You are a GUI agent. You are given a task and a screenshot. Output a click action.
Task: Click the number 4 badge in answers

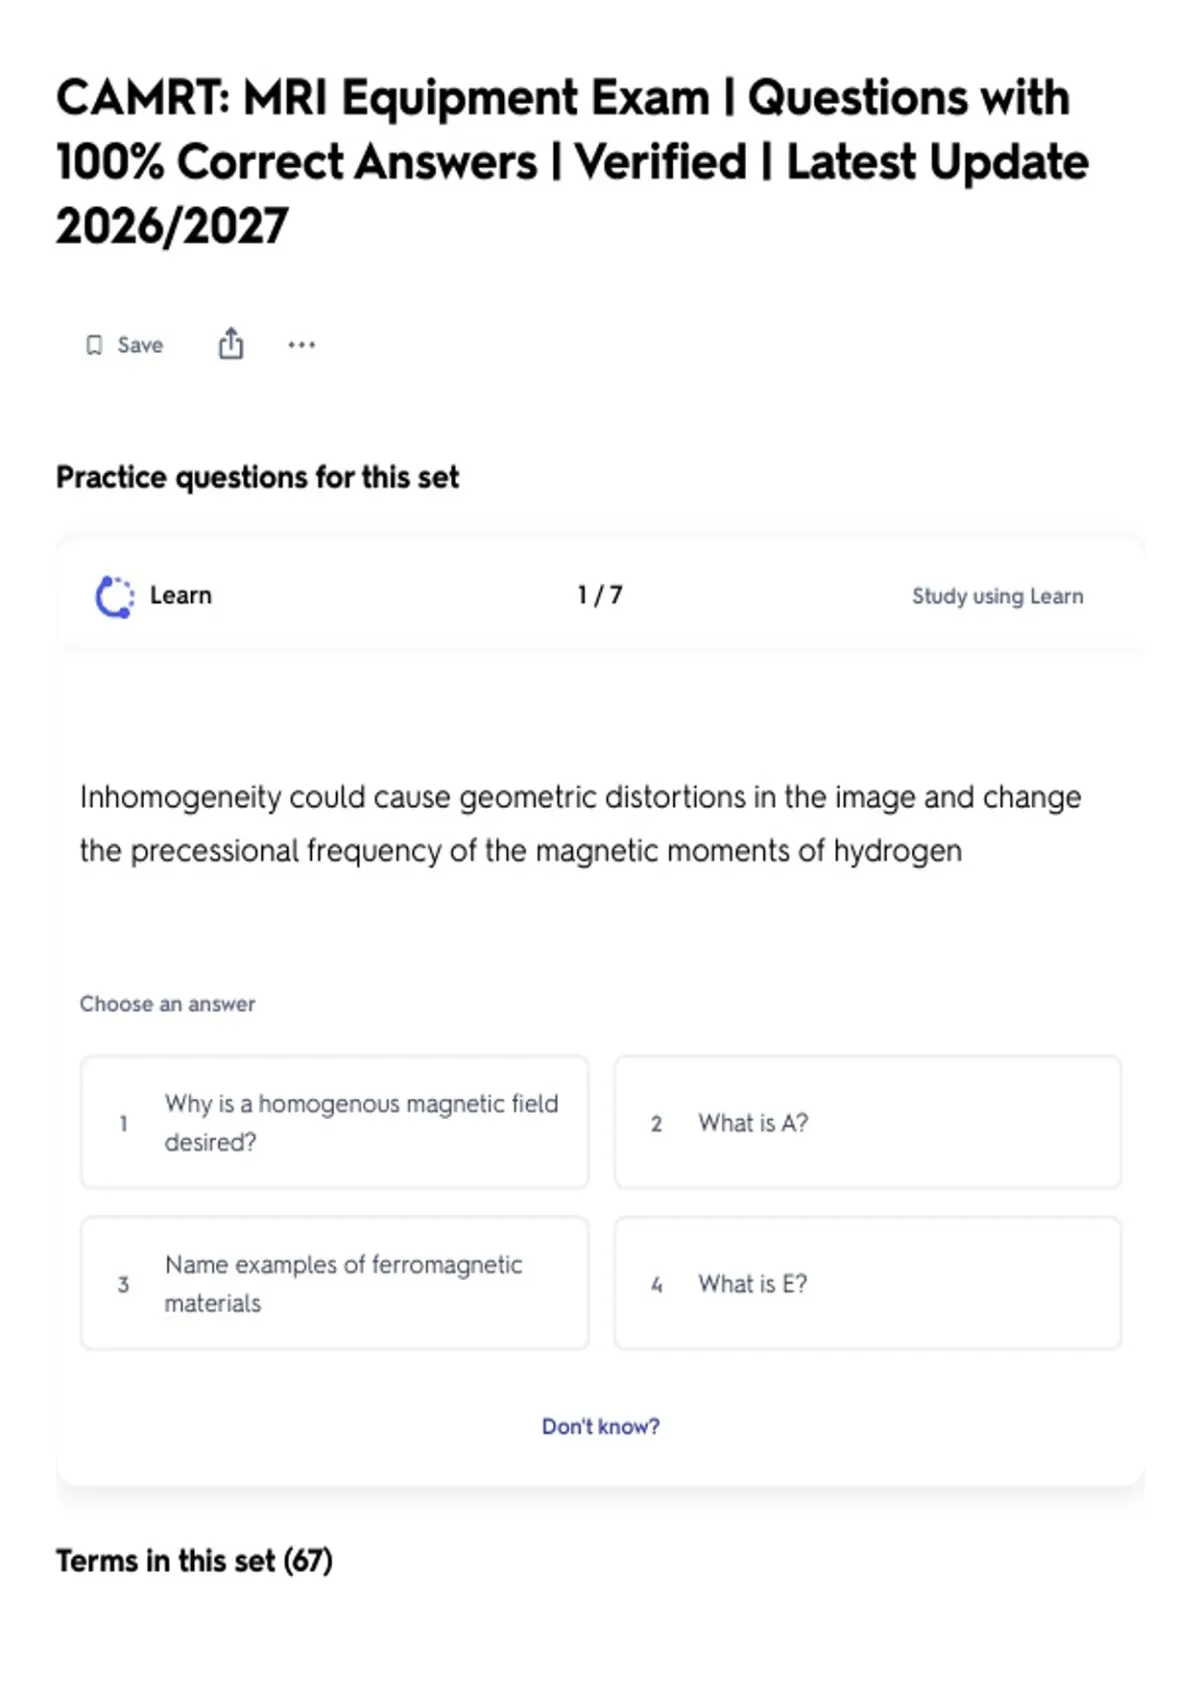point(656,1284)
